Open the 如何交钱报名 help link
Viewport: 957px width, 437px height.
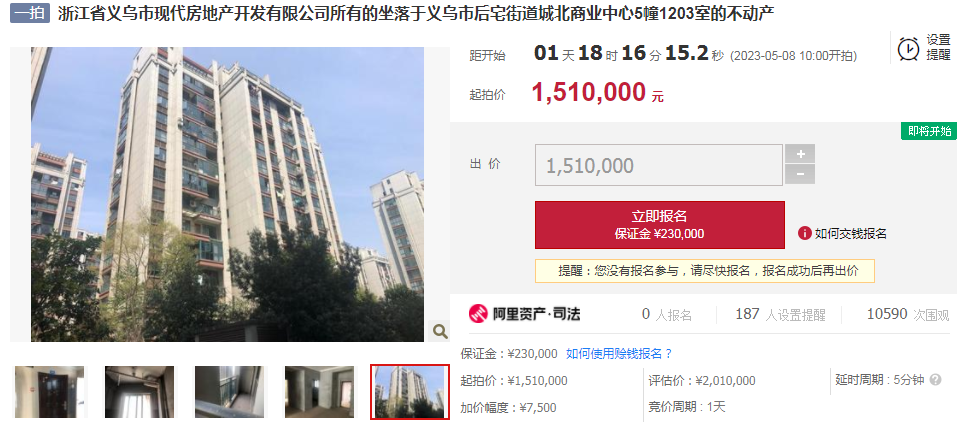pos(850,233)
